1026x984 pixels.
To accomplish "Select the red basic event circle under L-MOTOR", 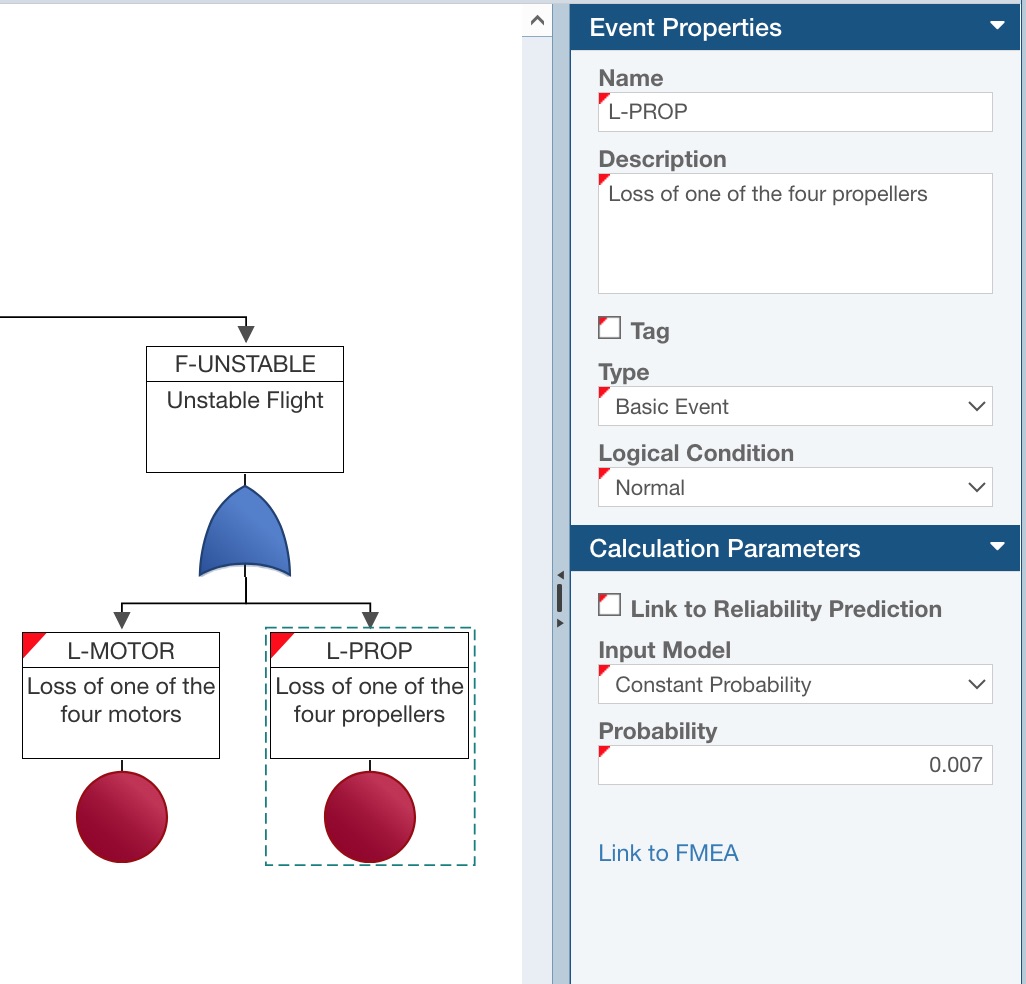I will point(121,816).
